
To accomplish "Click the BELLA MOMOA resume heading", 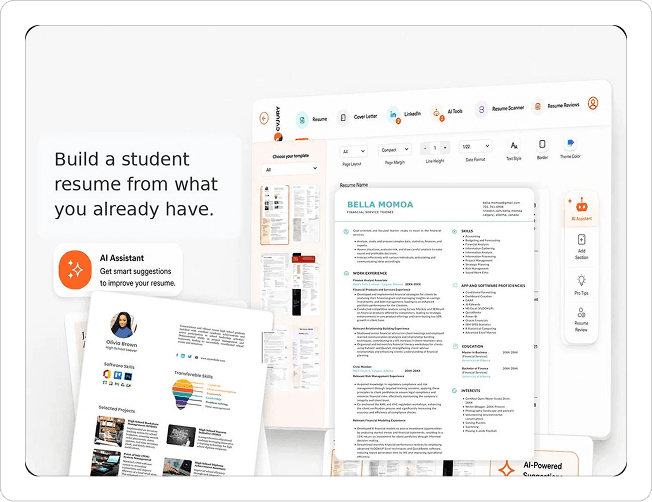I will pyautogui.click(x=380, y=205).
